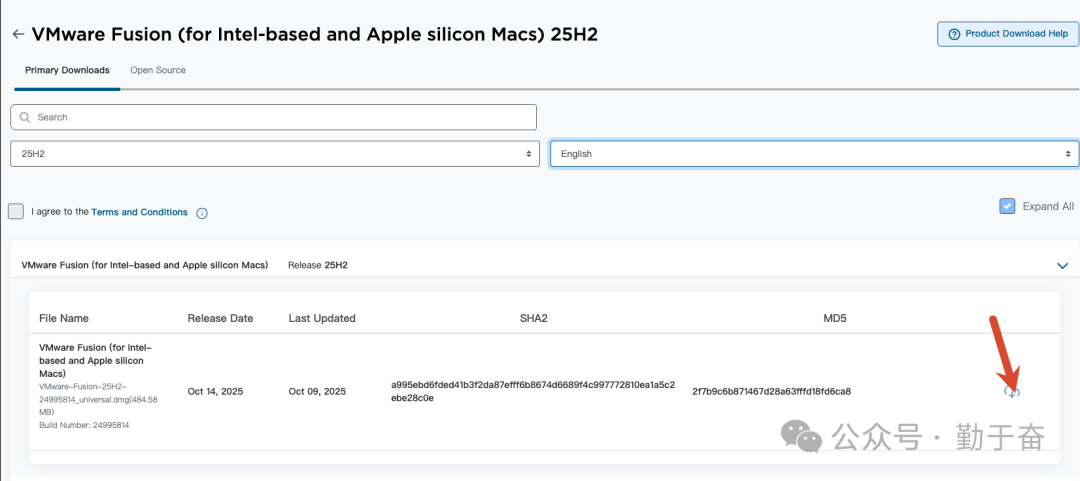
Task: Toggle the Expand All checkbox
Action: tap(1007, 206)
